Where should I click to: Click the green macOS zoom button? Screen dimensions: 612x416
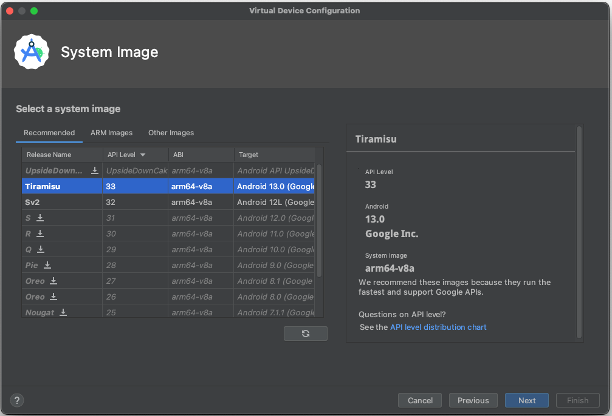coord(34,11)
